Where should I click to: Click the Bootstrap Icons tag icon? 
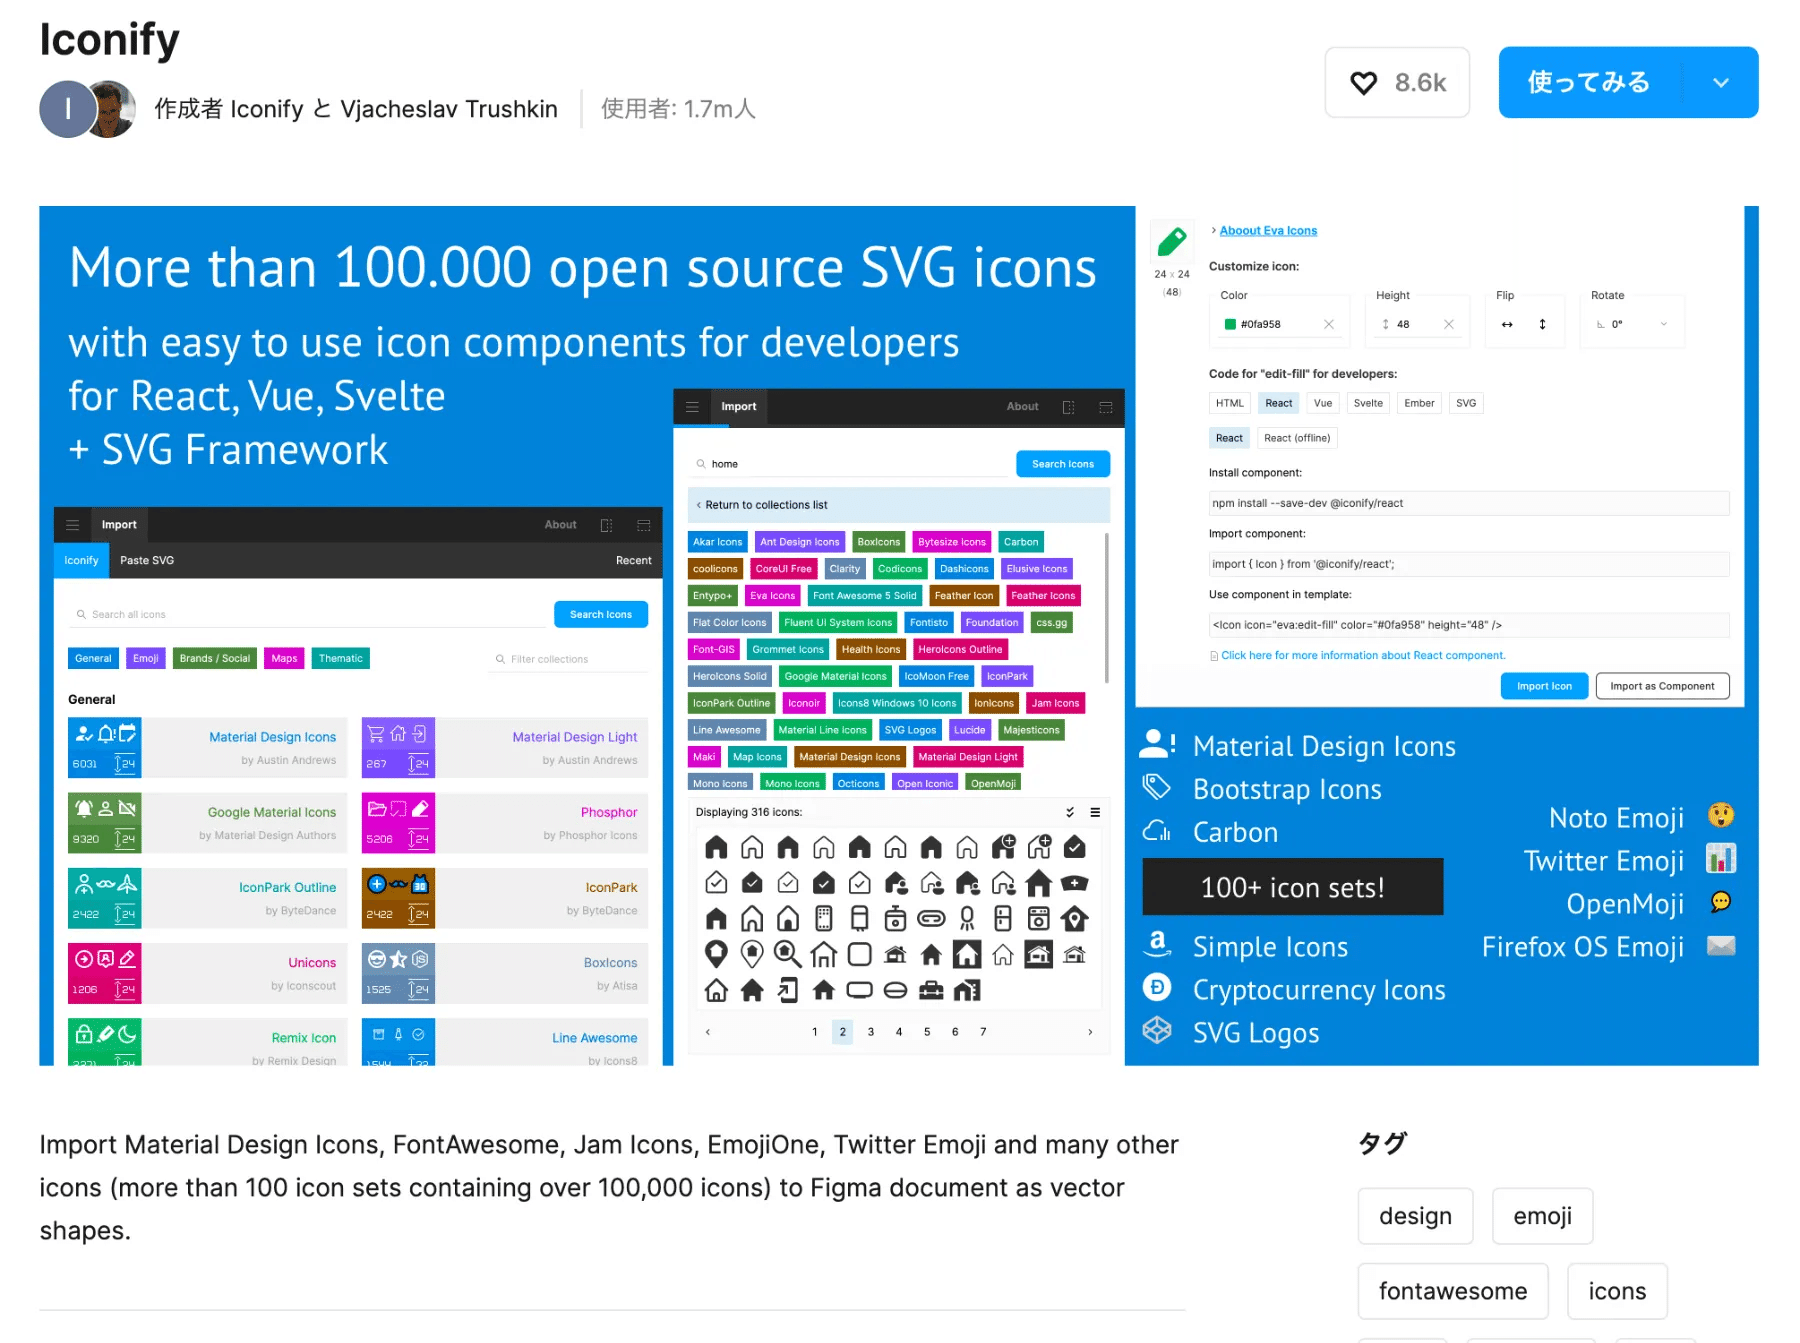1157,788
